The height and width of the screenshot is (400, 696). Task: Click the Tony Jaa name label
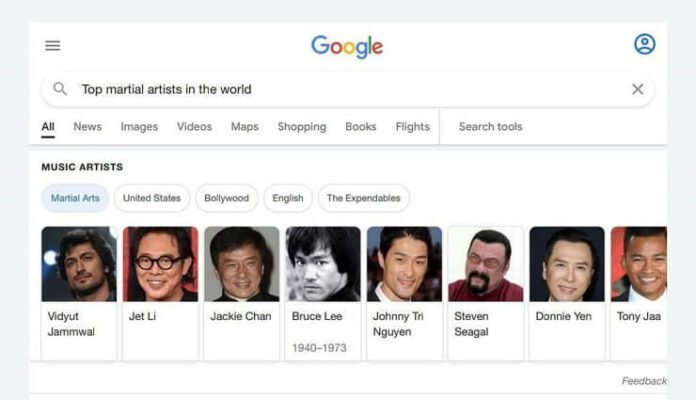pos(639,317)
